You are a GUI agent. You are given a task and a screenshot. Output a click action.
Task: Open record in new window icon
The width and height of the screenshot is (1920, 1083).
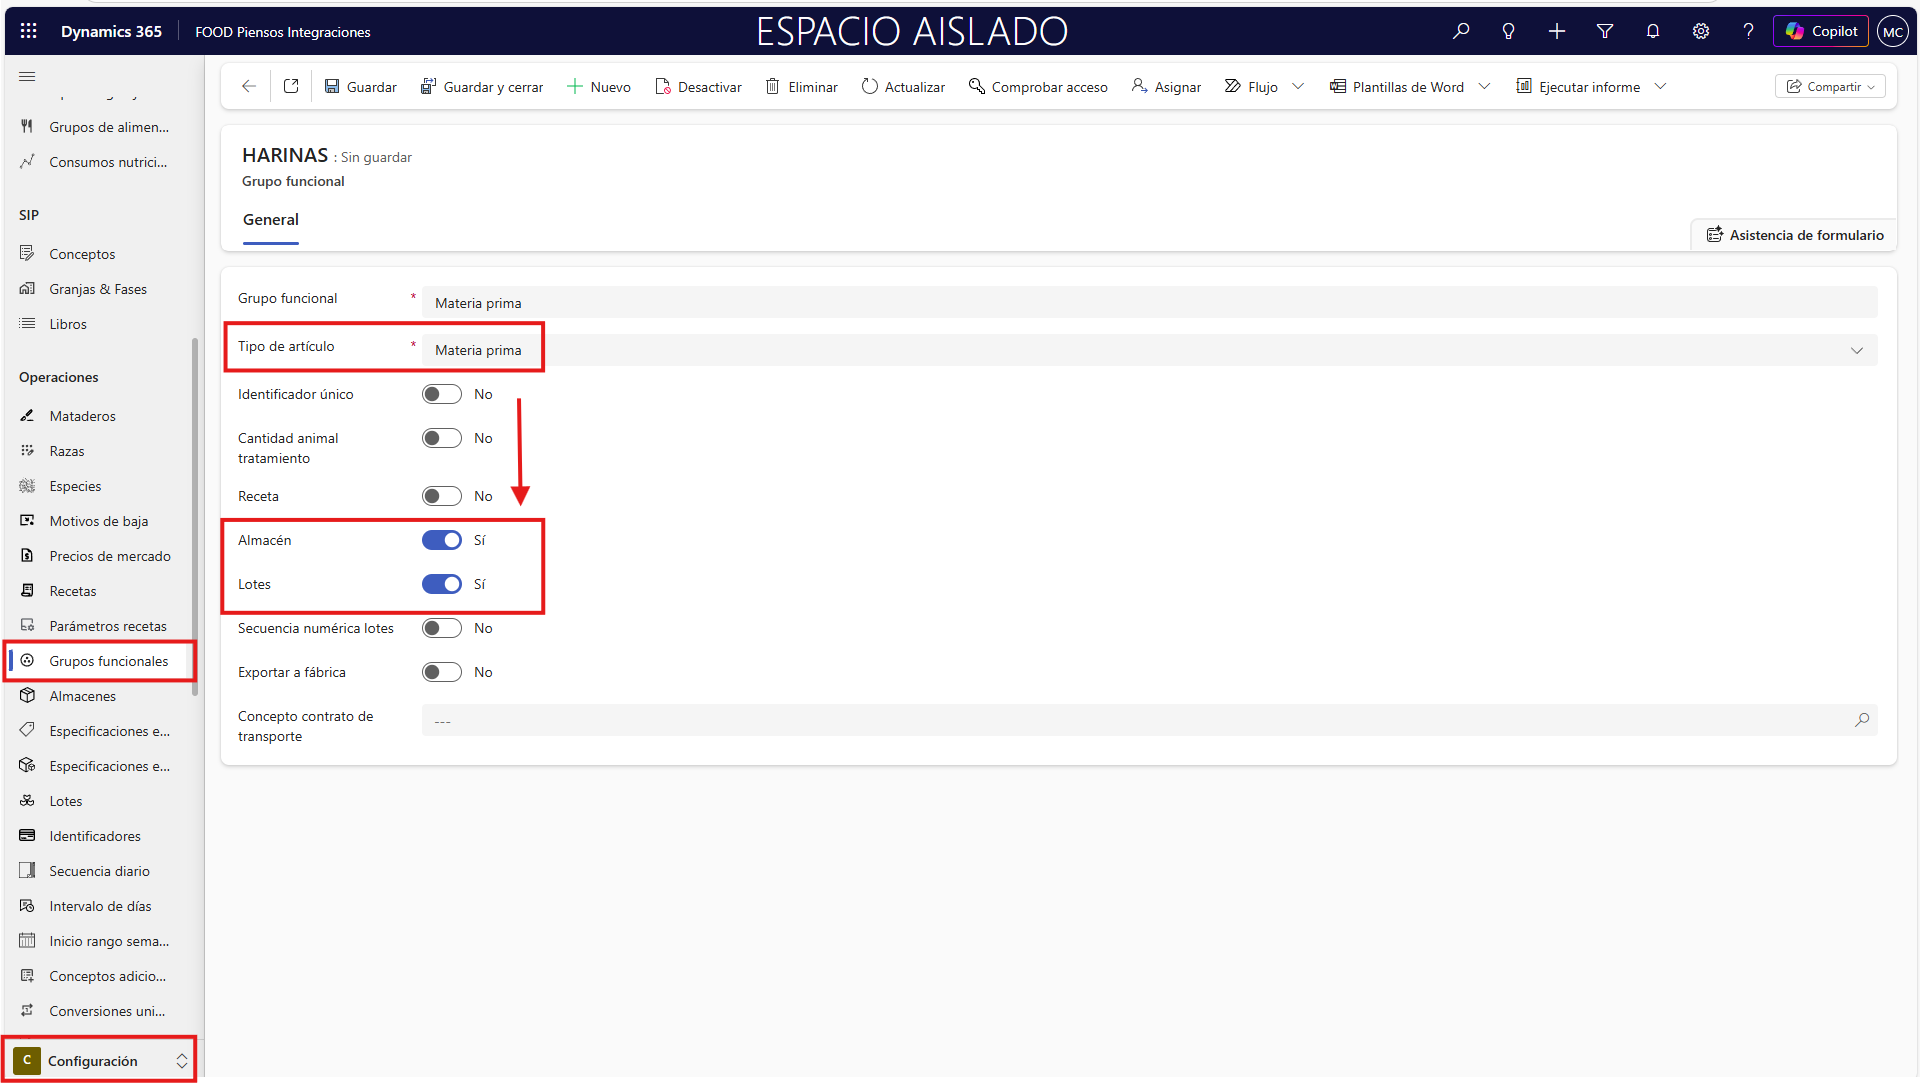[x=291, y=87]
